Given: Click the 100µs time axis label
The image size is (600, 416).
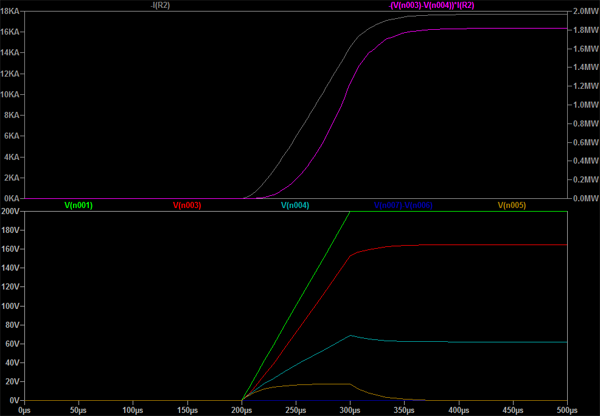Looking at the screenshot, I should point(133,411).
